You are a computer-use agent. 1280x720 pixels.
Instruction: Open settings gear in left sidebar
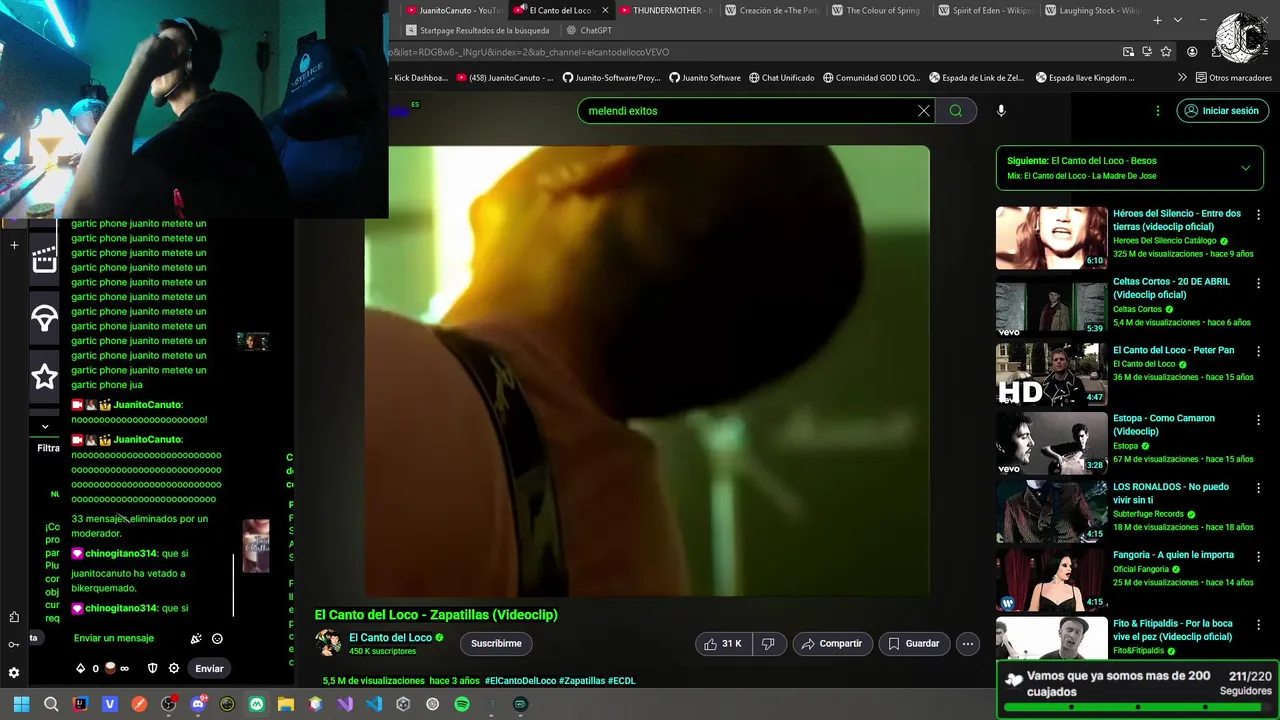click(14, 673)
